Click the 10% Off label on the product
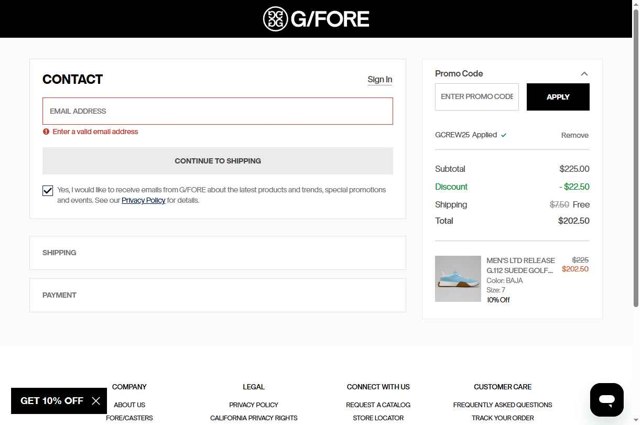Image resolution: width=640 pixels, height=425 pixels. tap(498, 300)
